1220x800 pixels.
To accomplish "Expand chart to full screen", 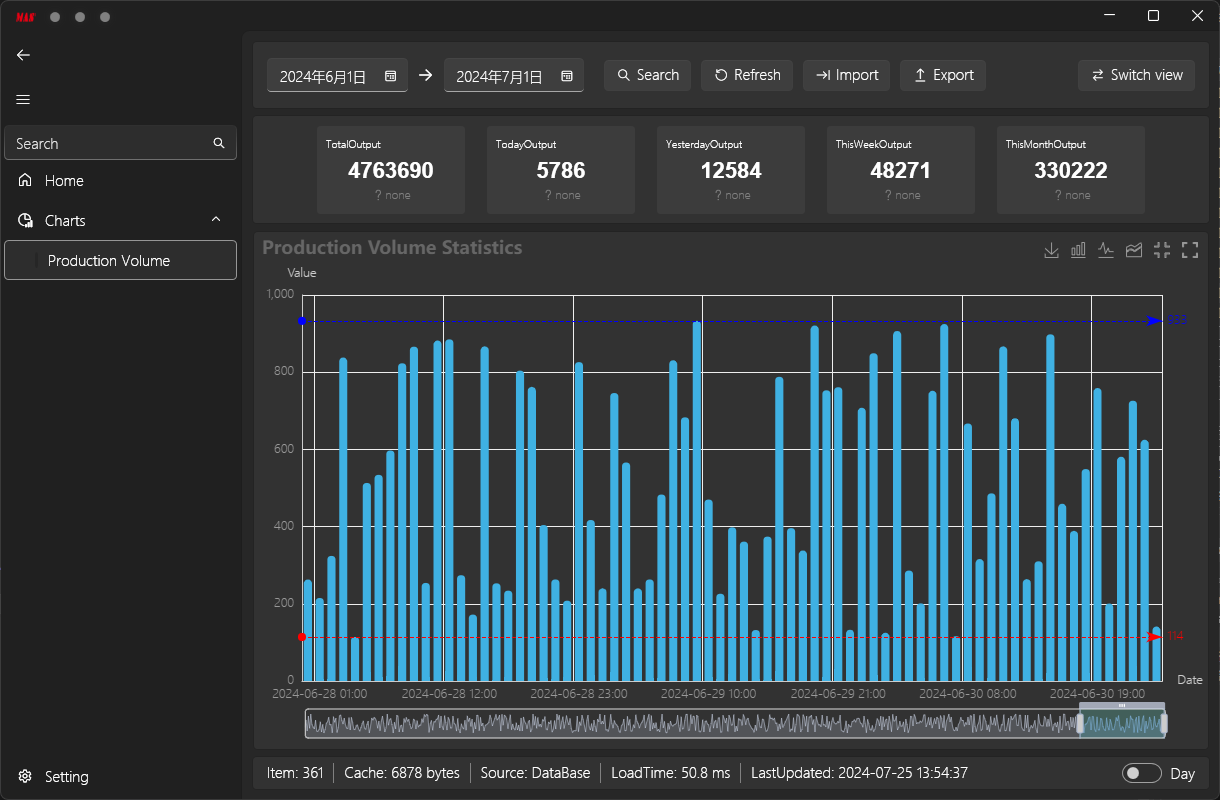I will coord(1190,250).
